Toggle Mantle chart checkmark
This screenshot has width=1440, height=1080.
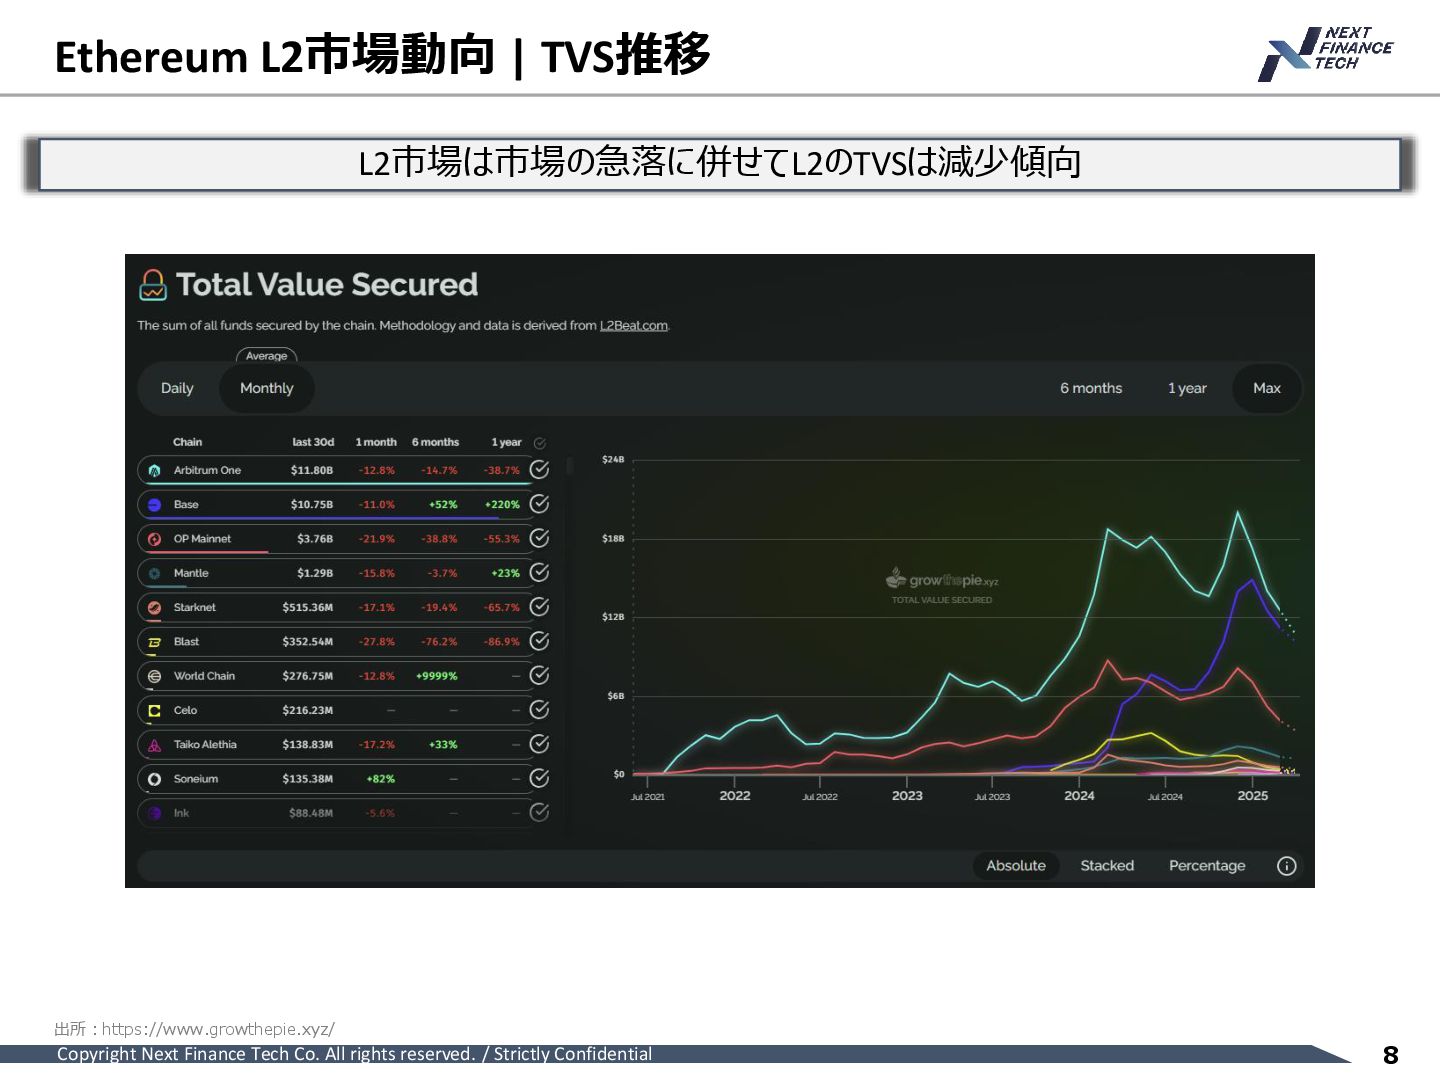(x=539, y=572)
